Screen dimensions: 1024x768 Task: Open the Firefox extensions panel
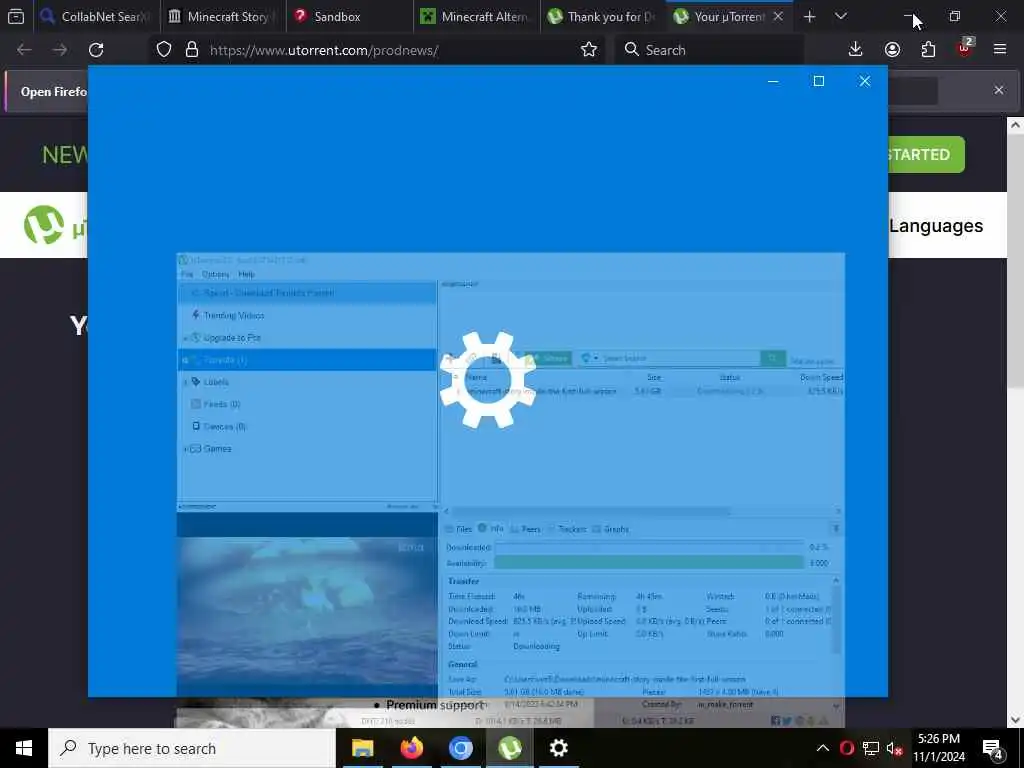point(928,50)
